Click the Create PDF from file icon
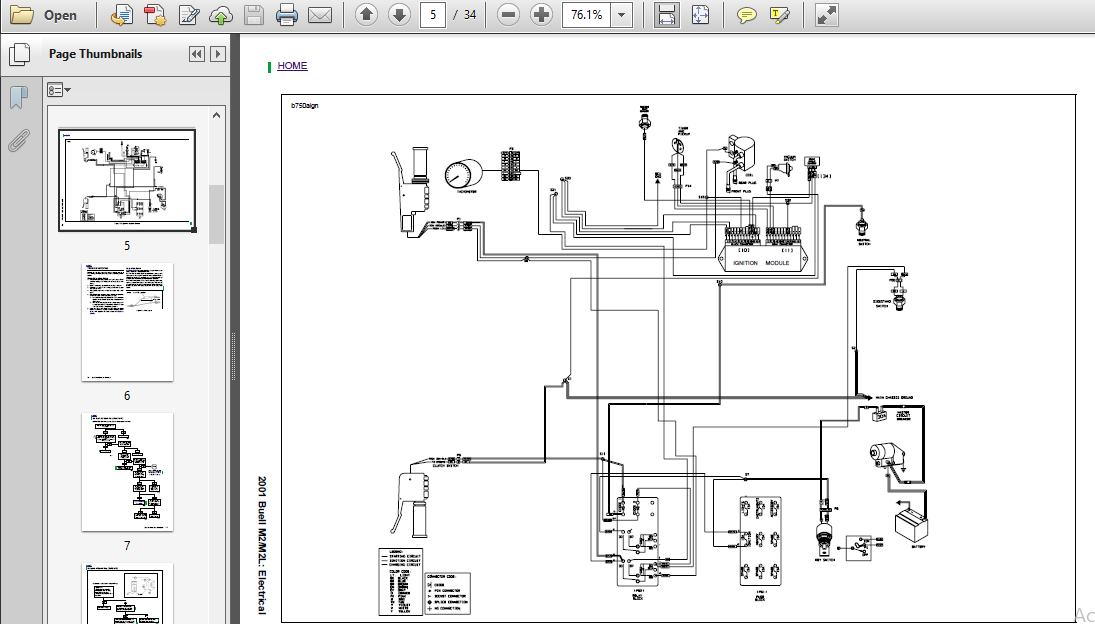Screen dimensions: 1095x624 coord(122,15)
